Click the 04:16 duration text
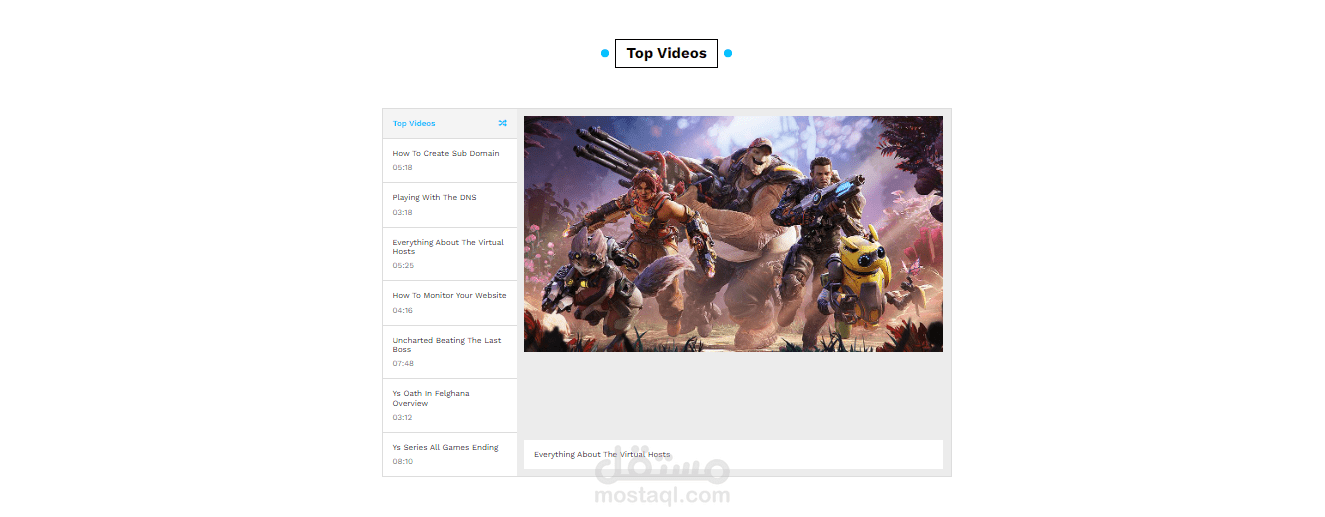This screenshot has width=1325, height=517. click(402, 310)
